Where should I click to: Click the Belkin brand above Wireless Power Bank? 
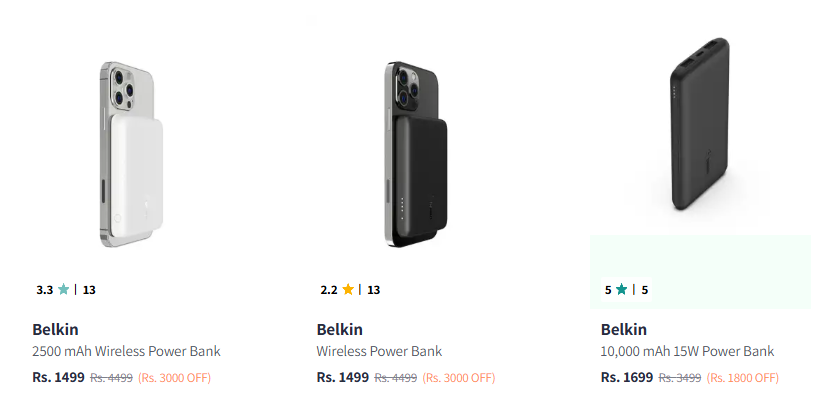coord(340,329)
